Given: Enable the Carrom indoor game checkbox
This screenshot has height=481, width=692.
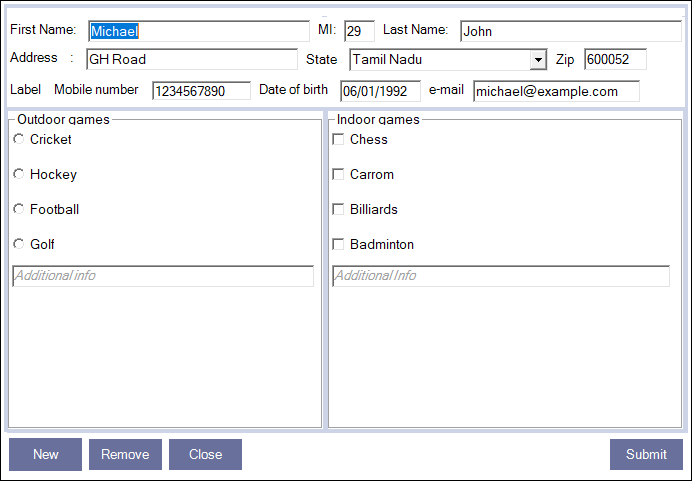Looking at the screenshot, I should (x=338, y=175).
